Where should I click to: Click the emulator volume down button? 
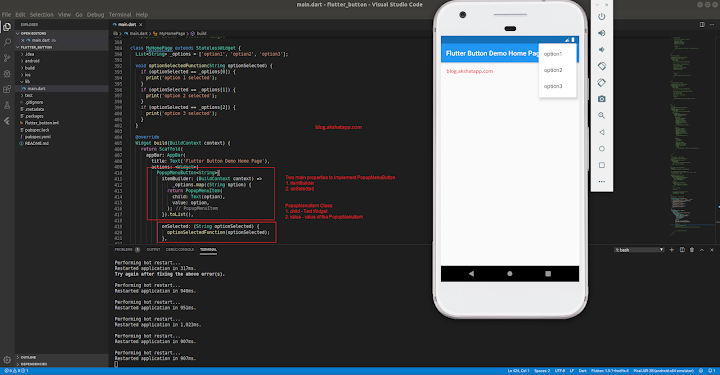pos(602,50)
